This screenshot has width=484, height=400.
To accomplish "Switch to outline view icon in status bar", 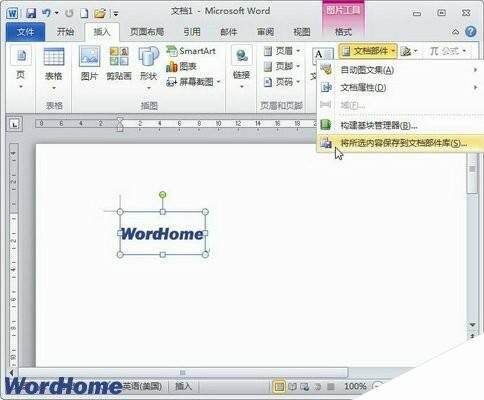I will (x=318, y=387).
